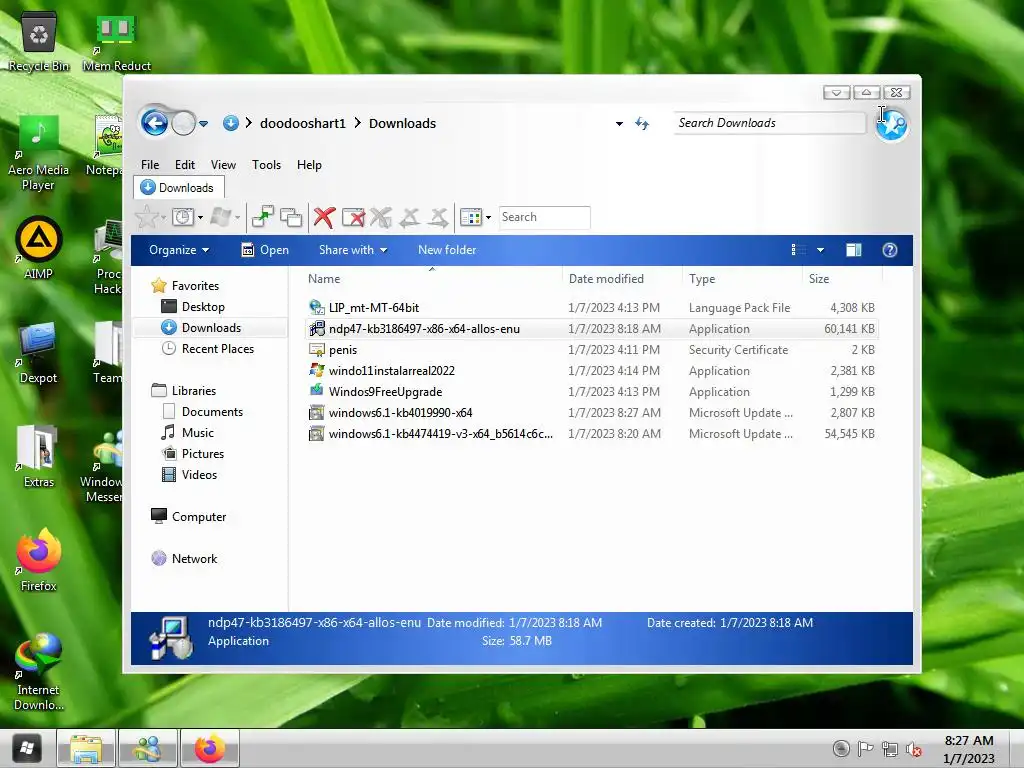This screenshot has height=768, width=1024.
Task: Select Desktop in the navigation pane
Action: click(202, 307)
